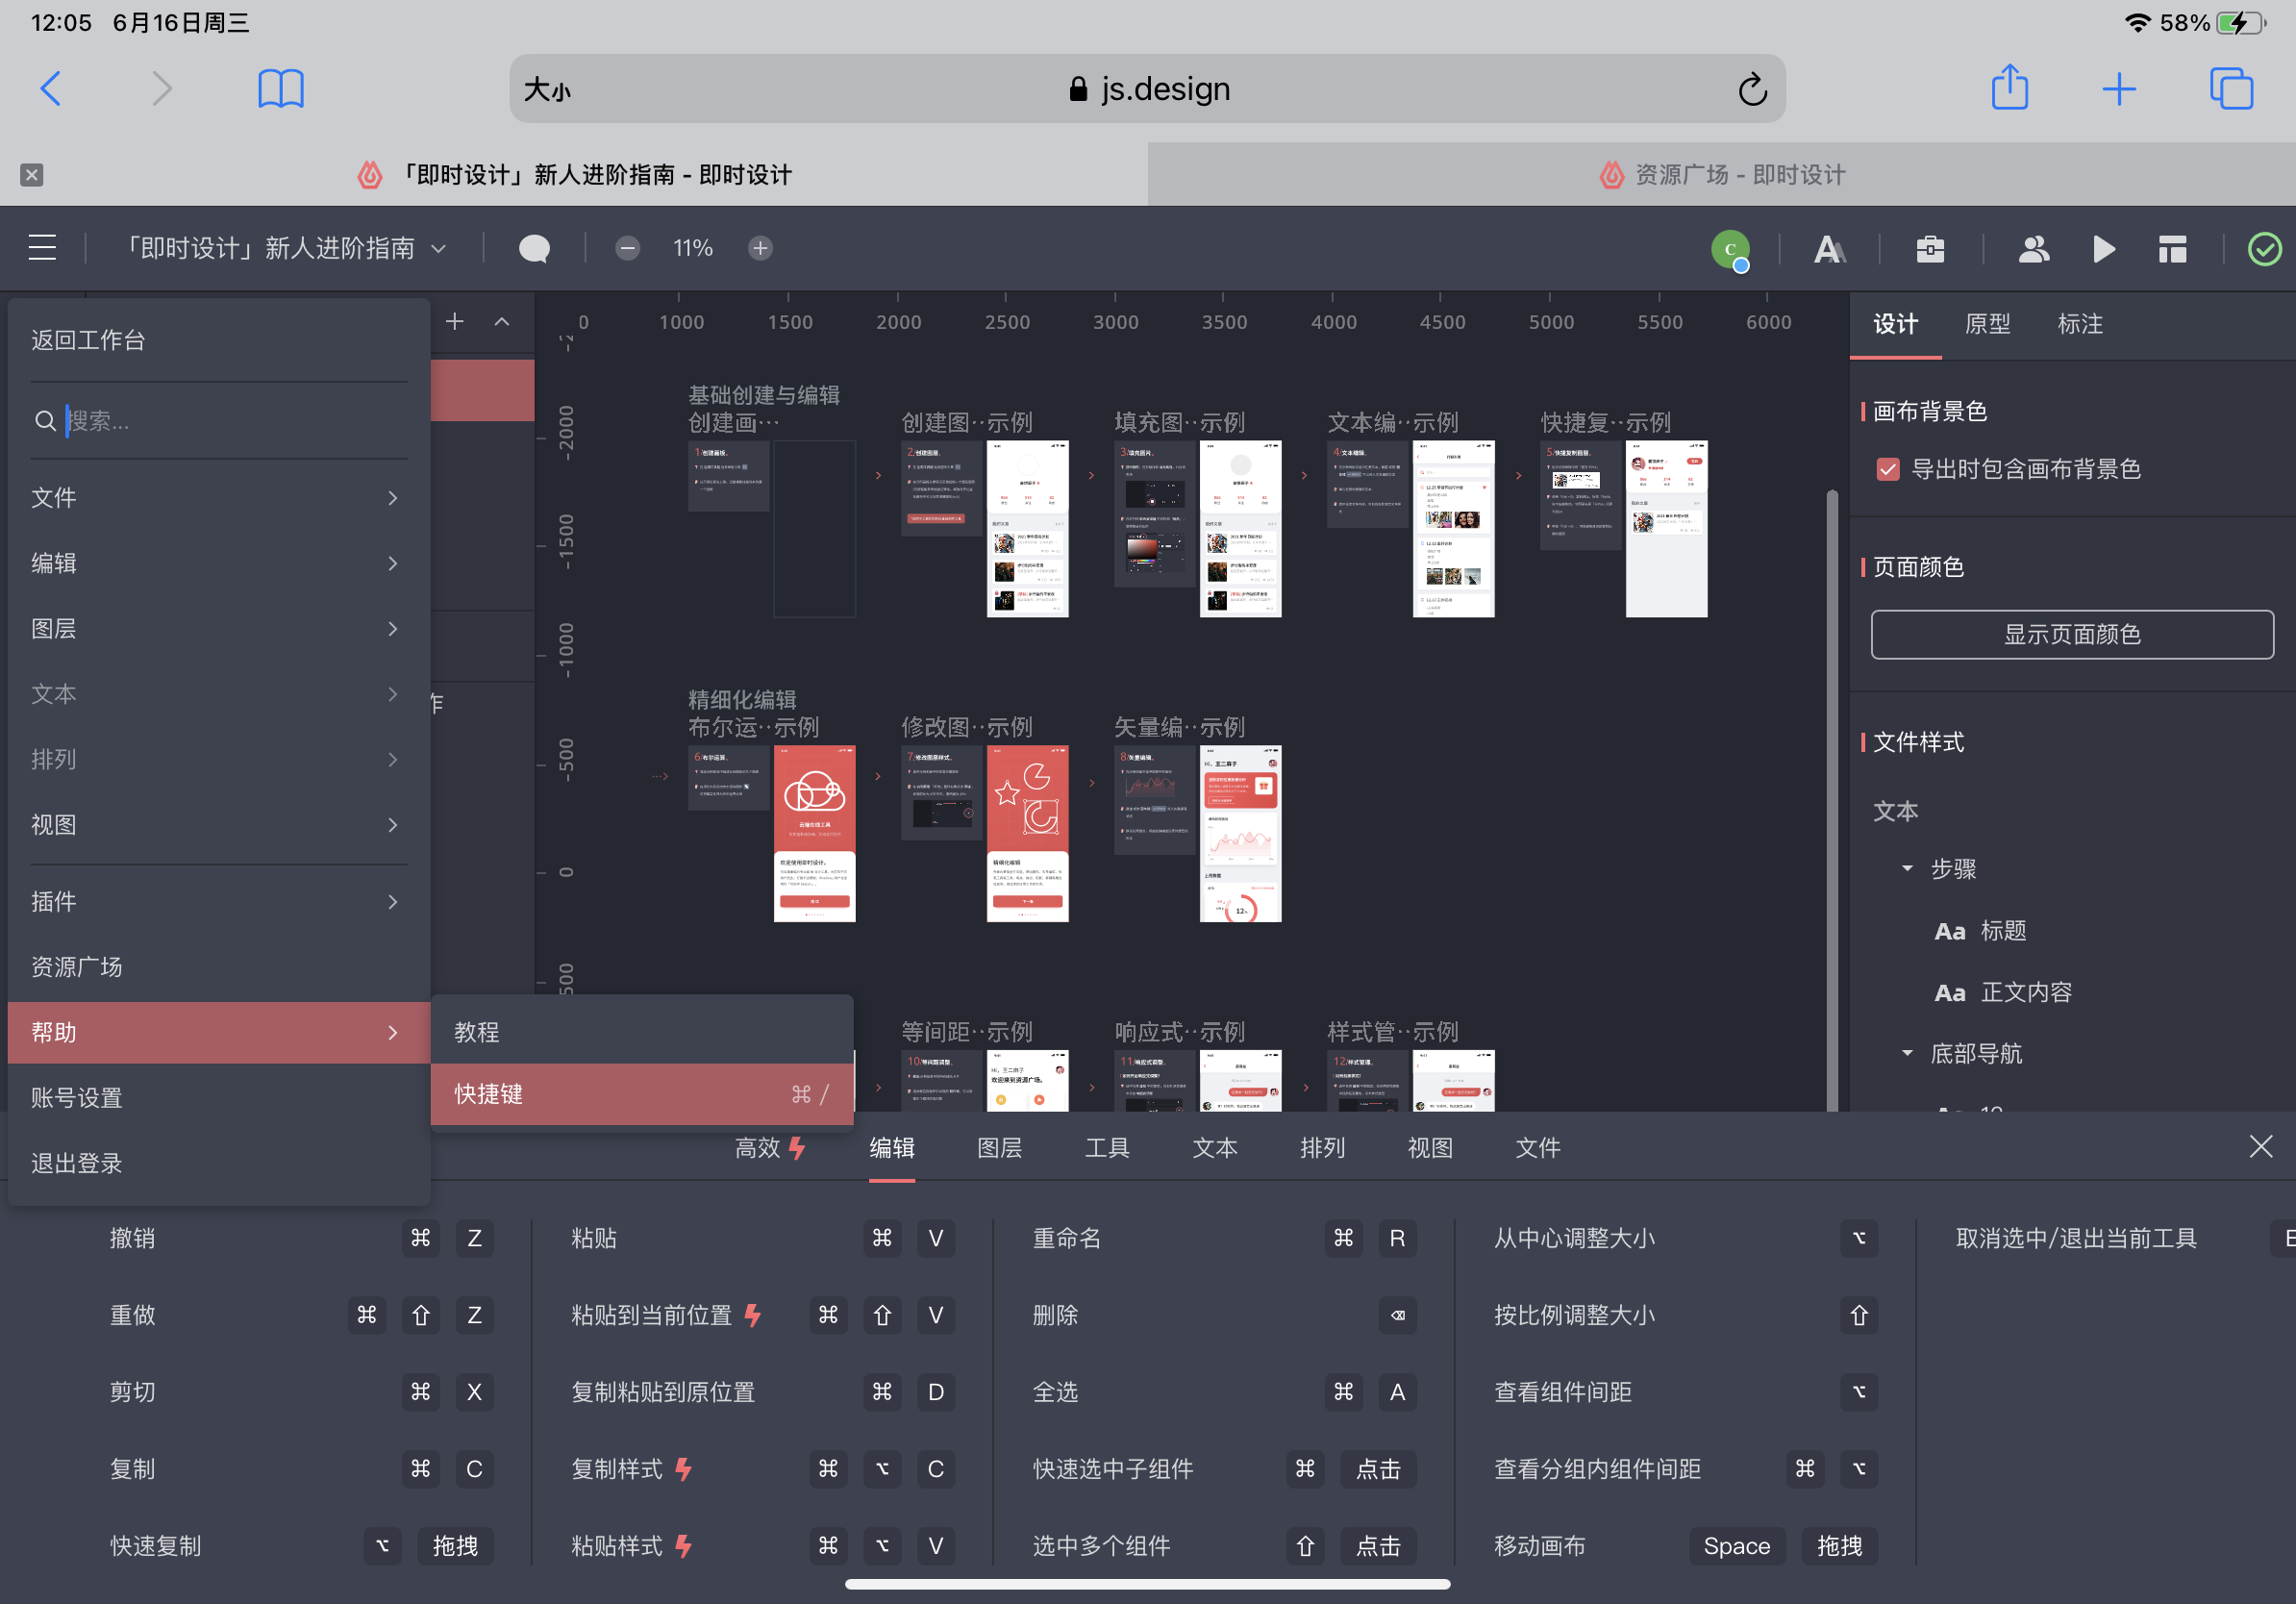Reload the js.design page
2296x1604 pixels.
(1752, 89)
